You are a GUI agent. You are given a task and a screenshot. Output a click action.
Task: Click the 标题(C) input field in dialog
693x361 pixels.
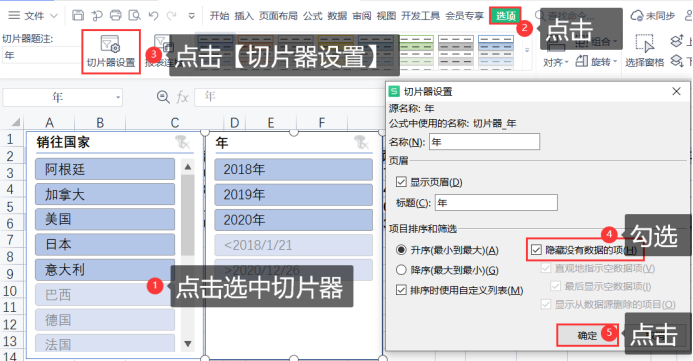(x=496, y=202)
